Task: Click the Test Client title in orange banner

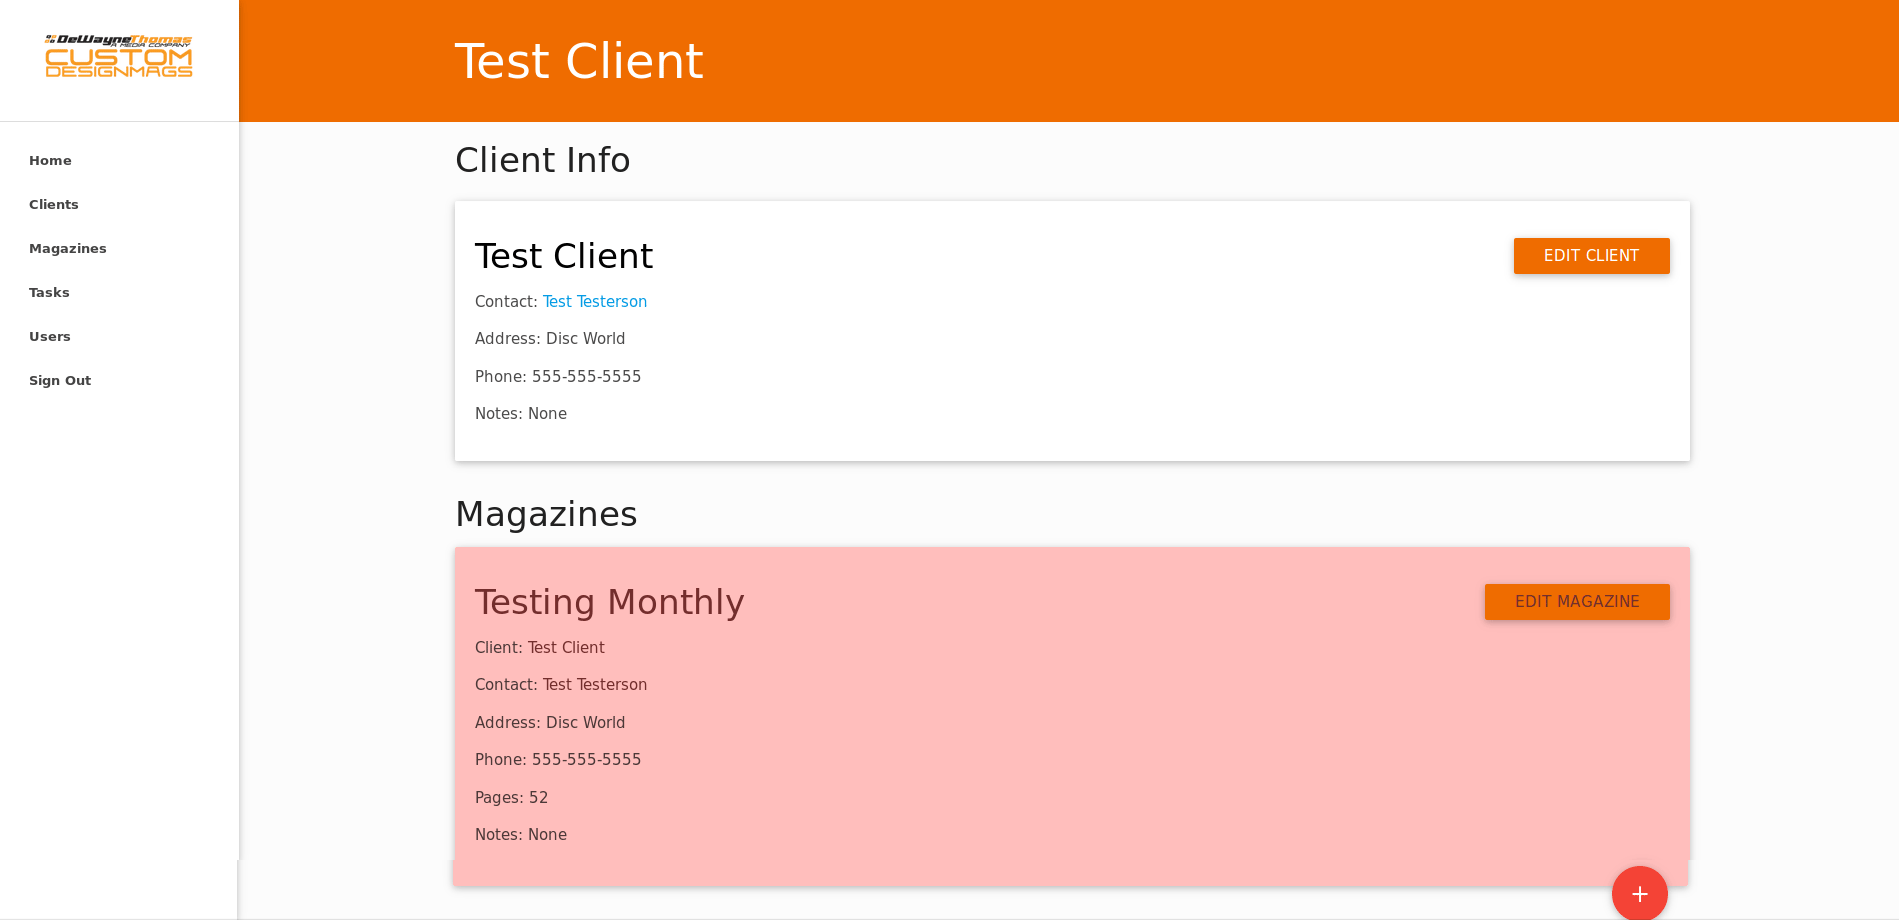Action: point(578,61)
